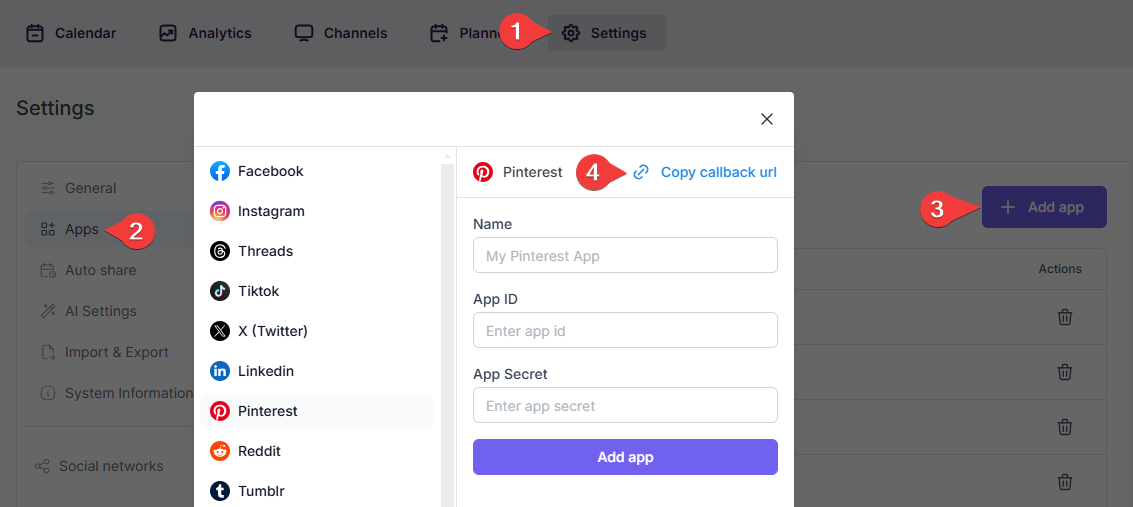Click the Apps grid icon

point(48,230)
